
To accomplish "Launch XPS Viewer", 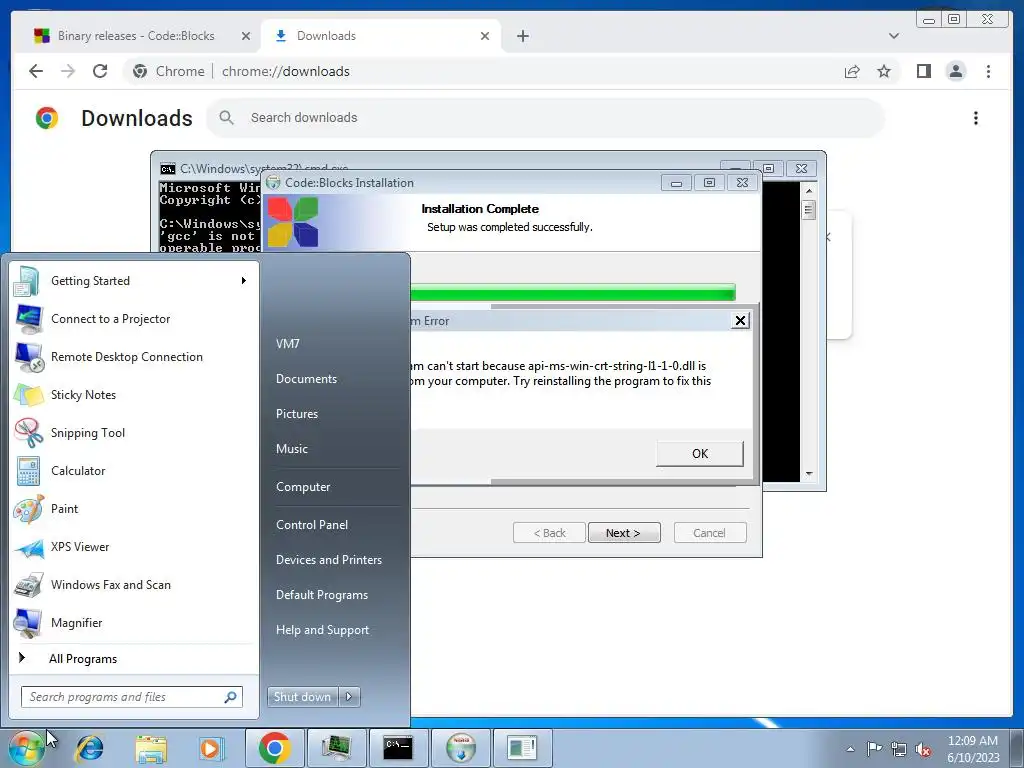I will [x=133, y=547].
